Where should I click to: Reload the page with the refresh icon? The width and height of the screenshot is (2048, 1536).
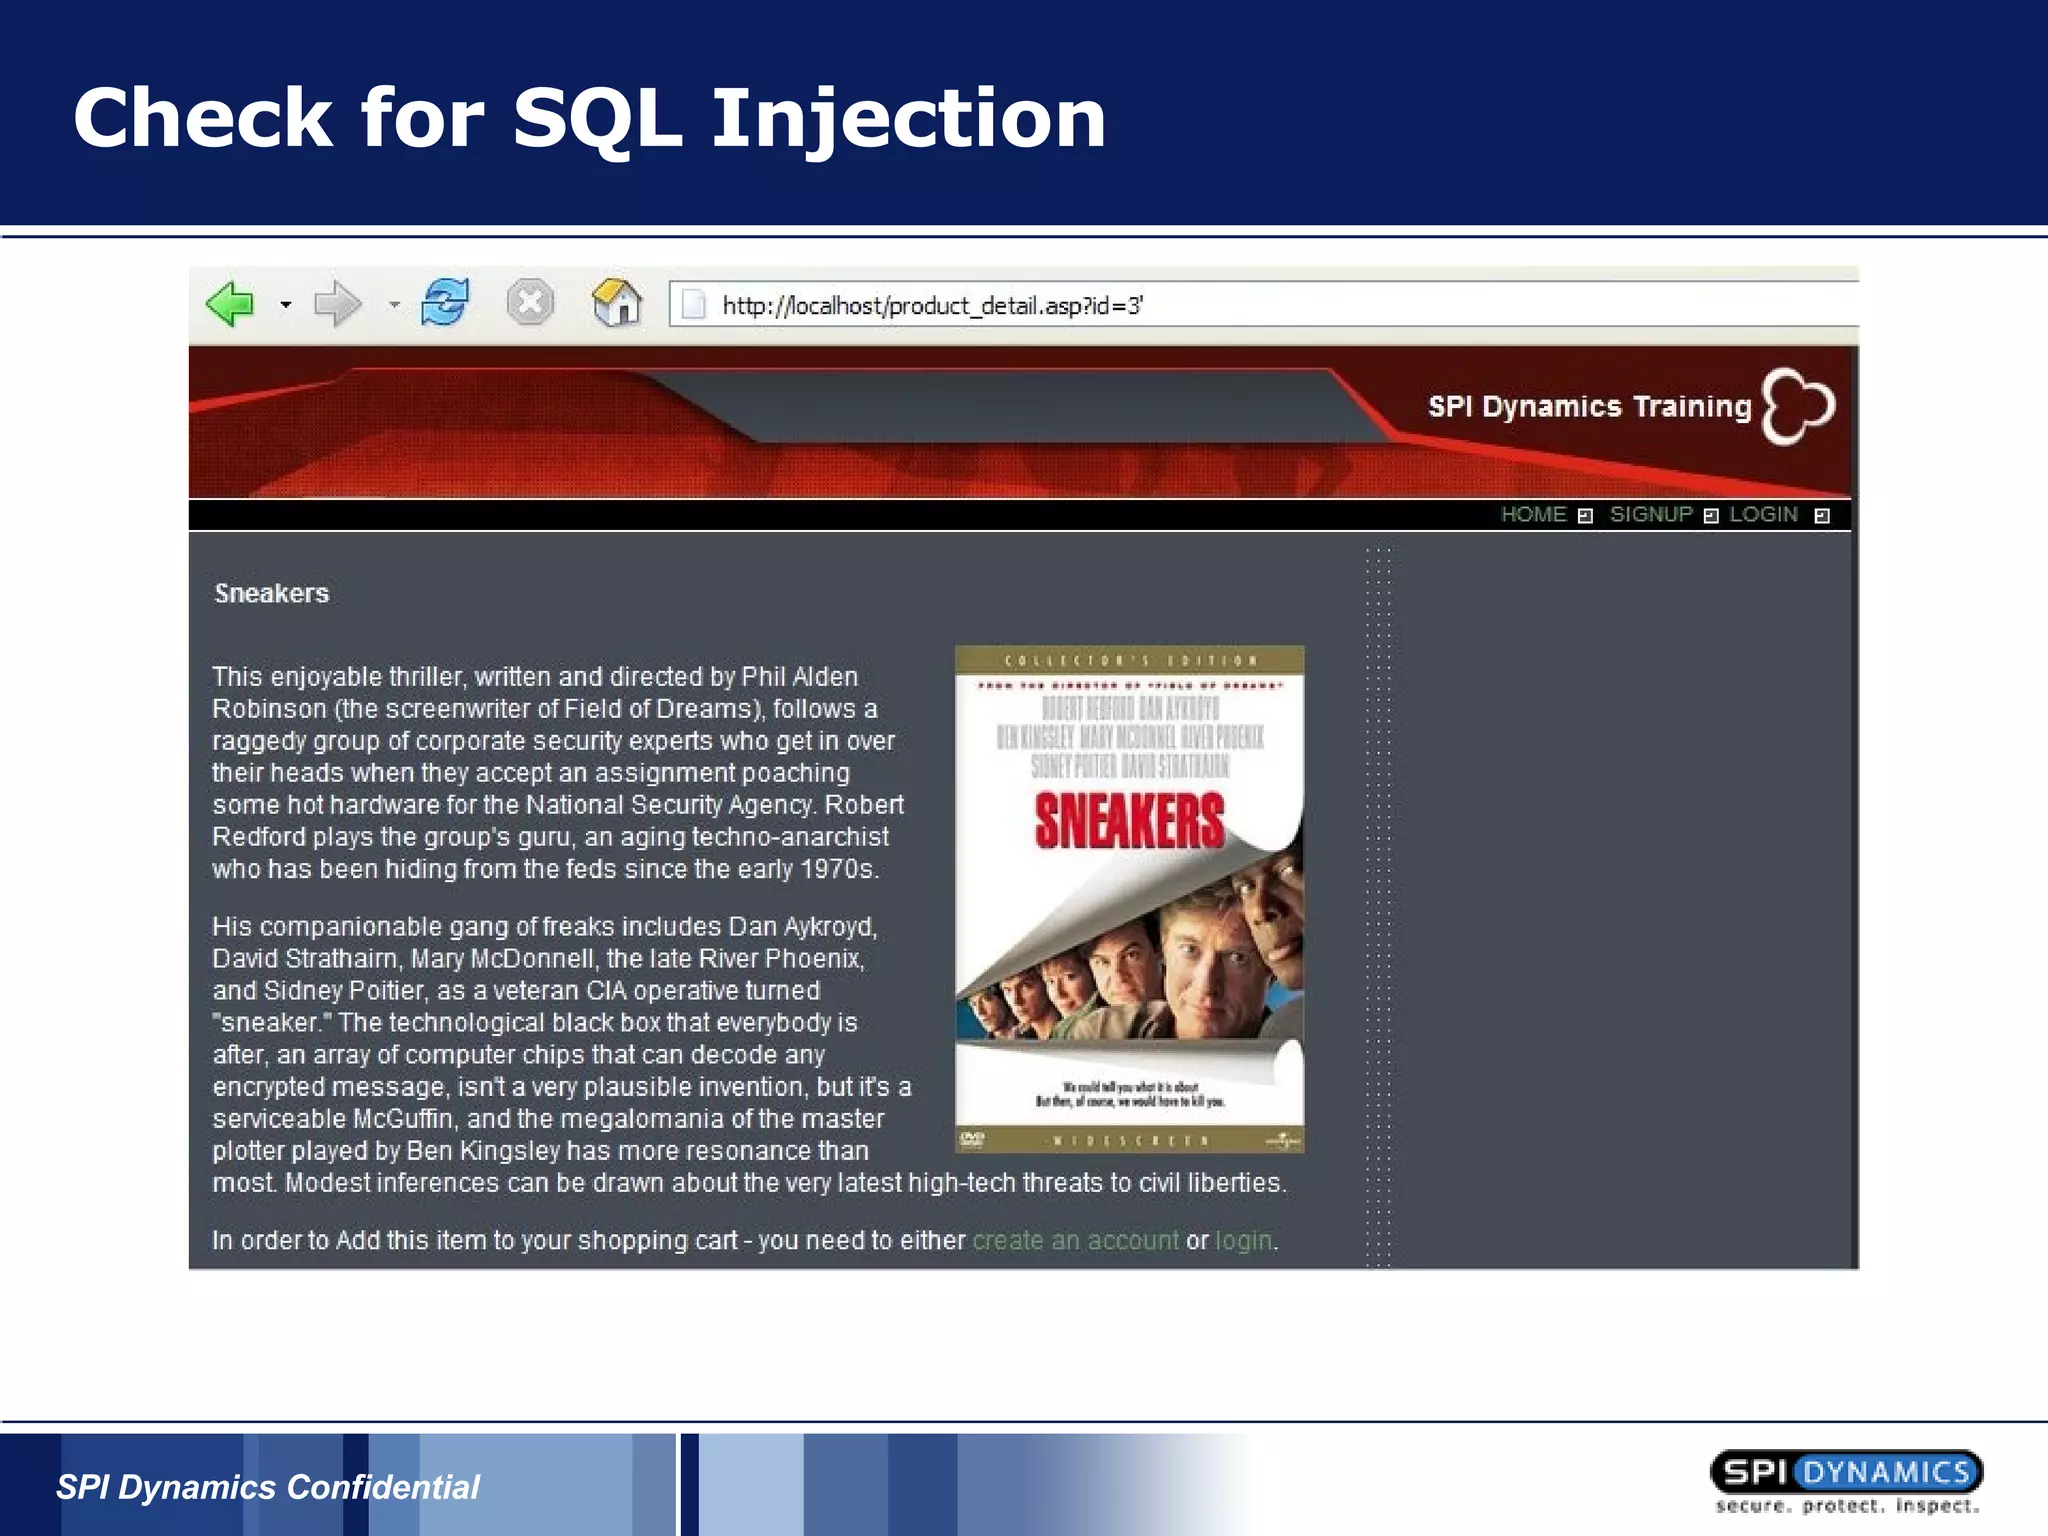445,302
